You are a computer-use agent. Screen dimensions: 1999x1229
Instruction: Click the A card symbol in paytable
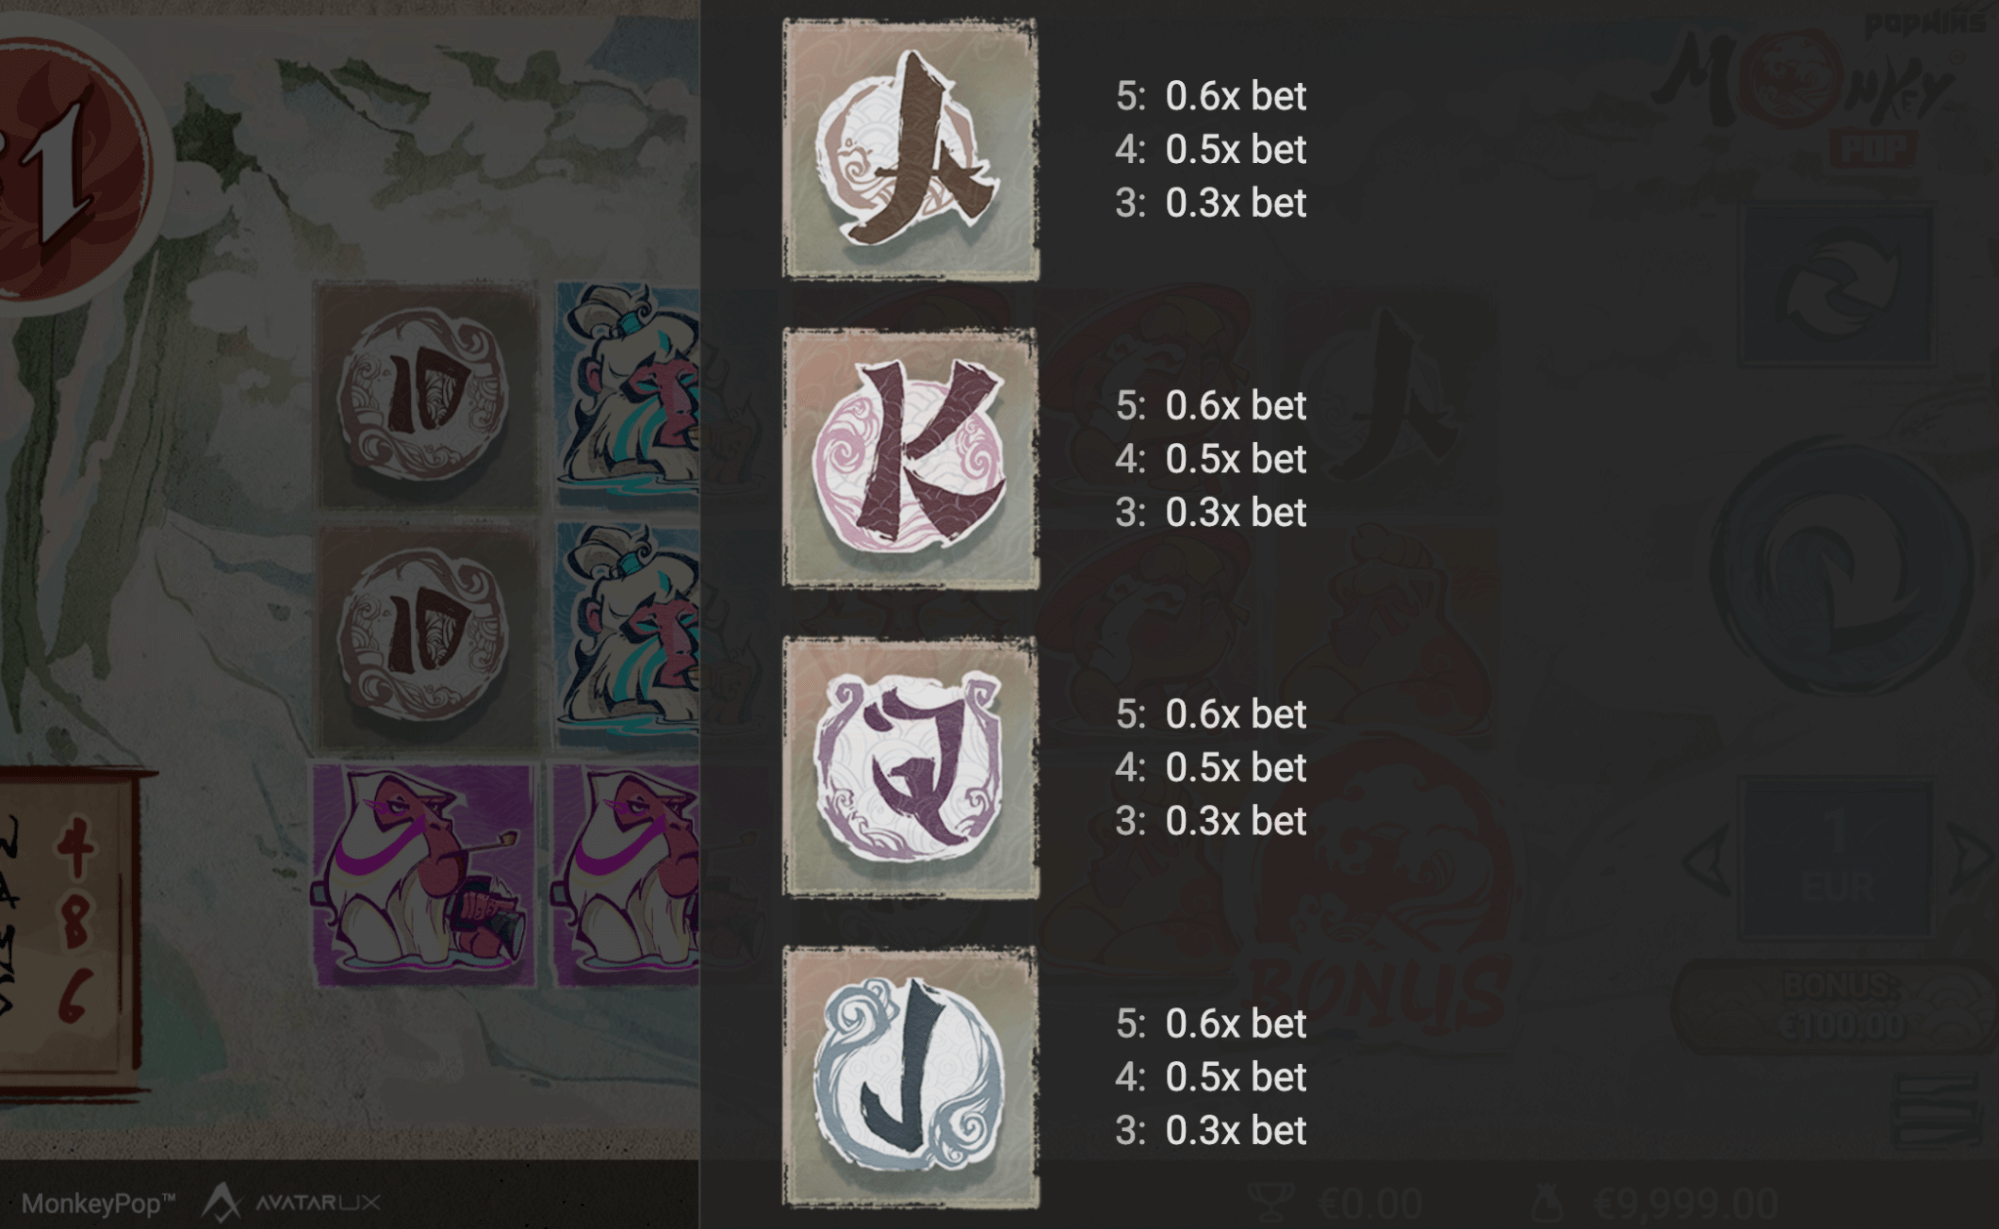pyautogui.click(x=910, y=149)
